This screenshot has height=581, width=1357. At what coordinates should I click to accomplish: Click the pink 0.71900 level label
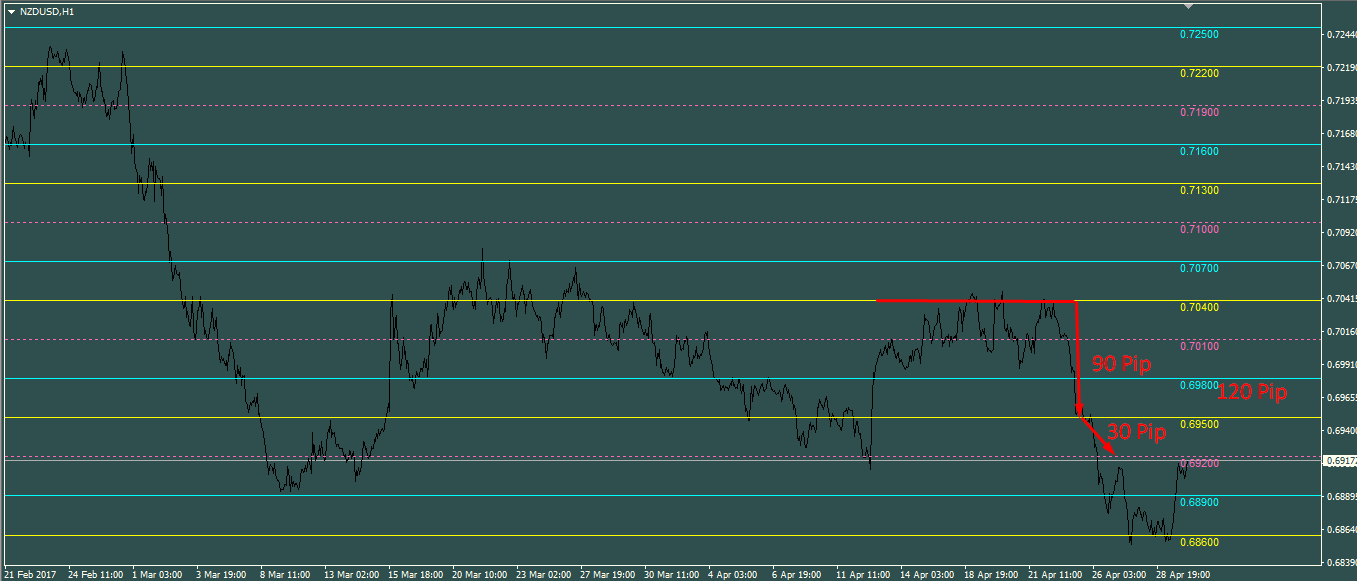[1199, 113]
